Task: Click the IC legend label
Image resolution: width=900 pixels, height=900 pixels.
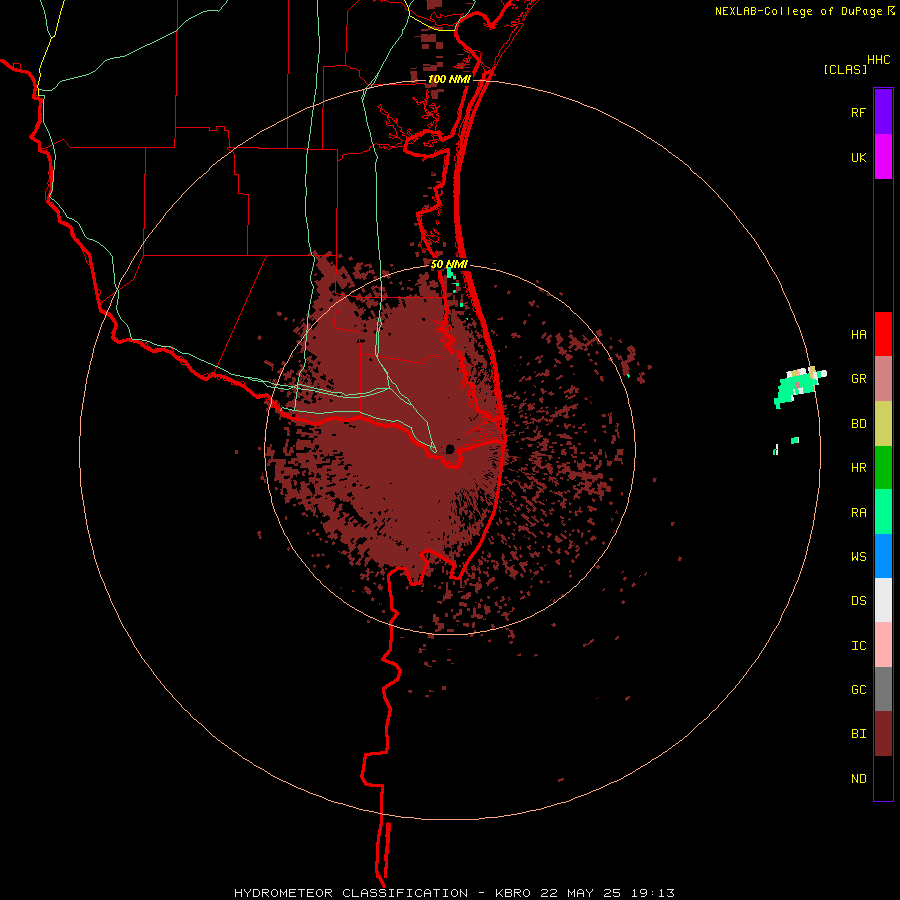Action: point(858,645)
